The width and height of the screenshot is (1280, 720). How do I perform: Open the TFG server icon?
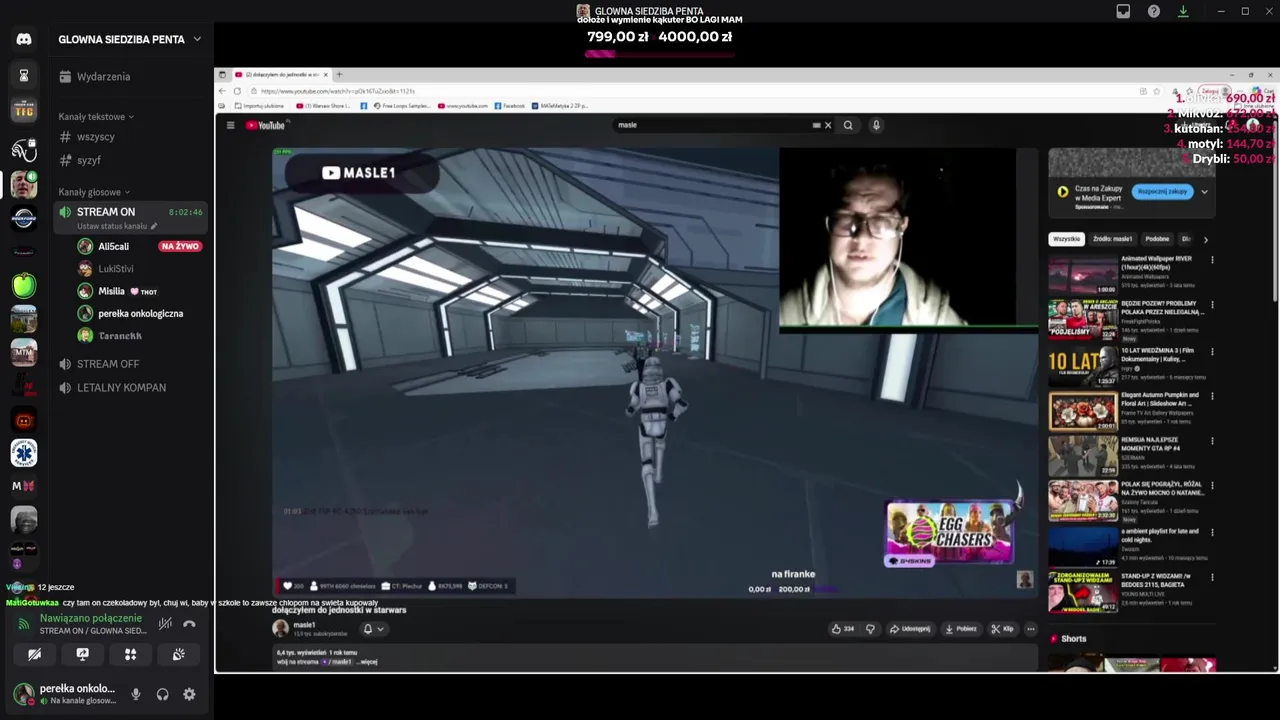click(24, 110)
